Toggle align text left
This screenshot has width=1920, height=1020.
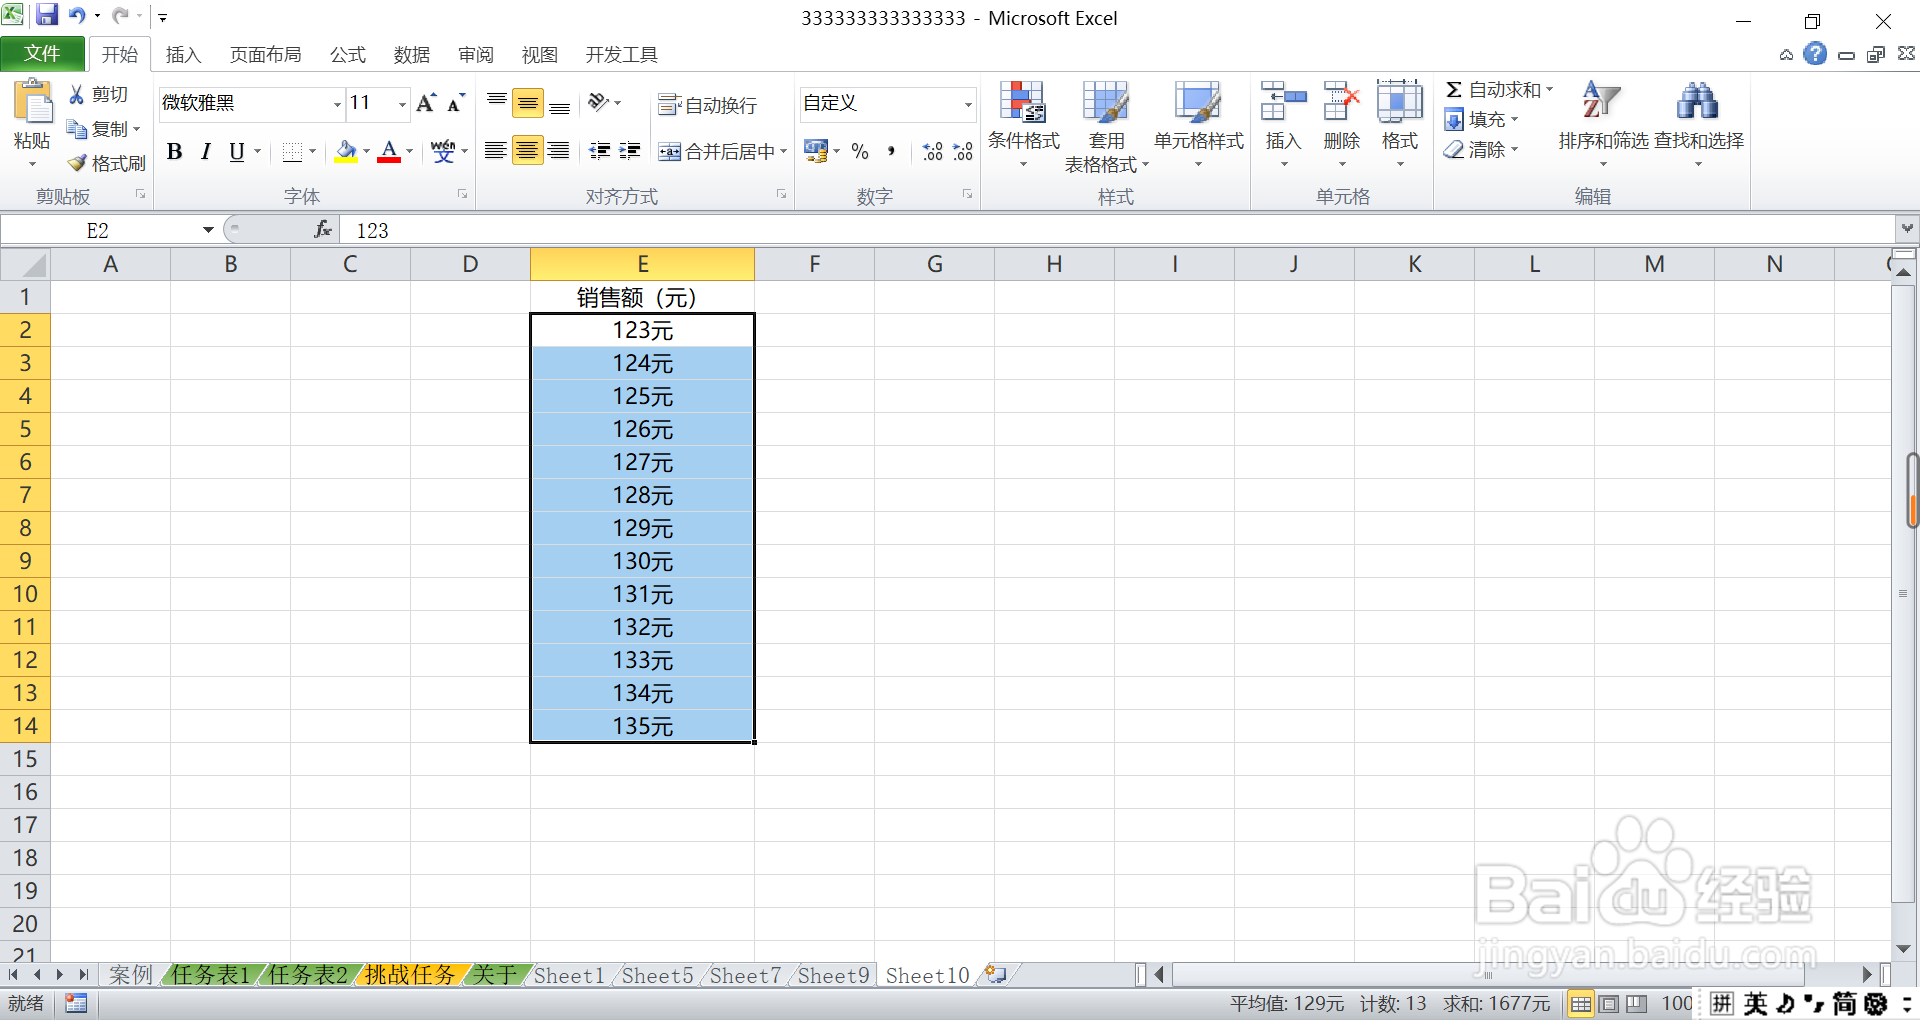tap(495, 151)
